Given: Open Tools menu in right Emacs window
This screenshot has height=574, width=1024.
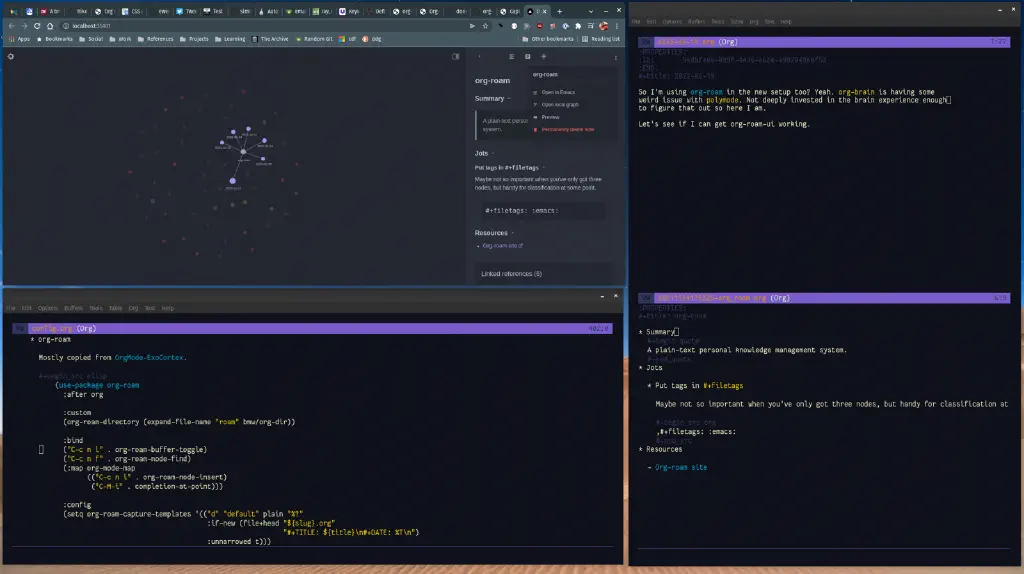Looking at the screenshot, I should click(718, 22).
